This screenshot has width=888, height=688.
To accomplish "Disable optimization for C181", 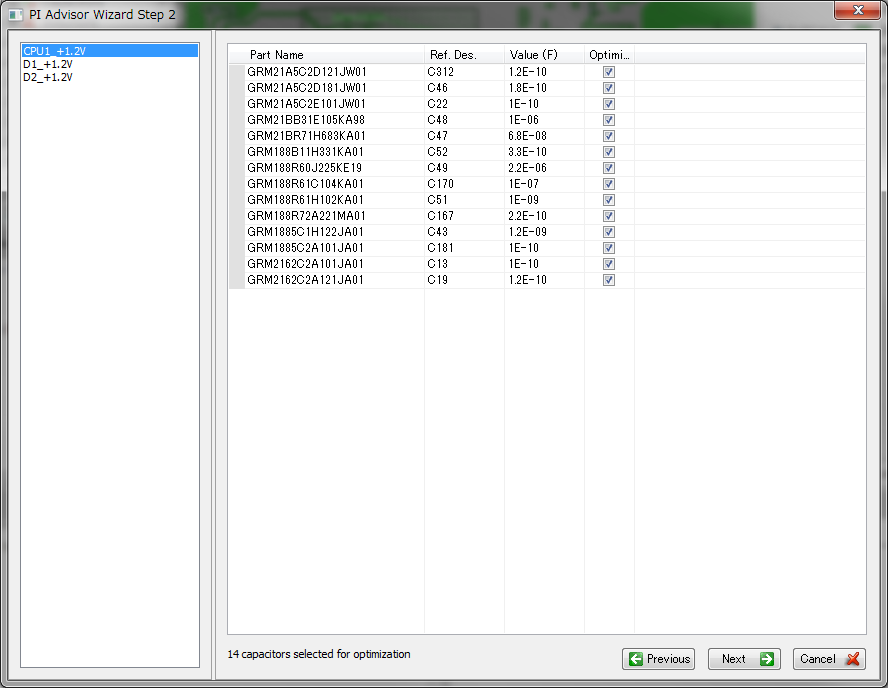I will coord(609,248).
